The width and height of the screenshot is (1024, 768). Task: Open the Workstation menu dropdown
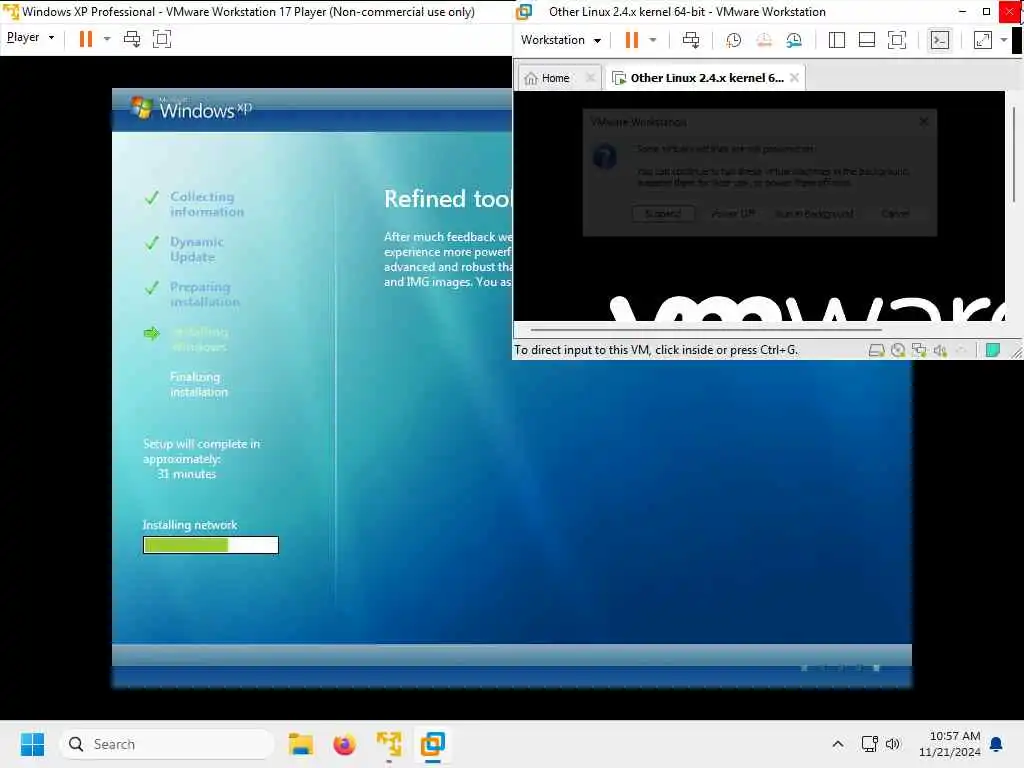pyautogui.click(x=560, y=40)
